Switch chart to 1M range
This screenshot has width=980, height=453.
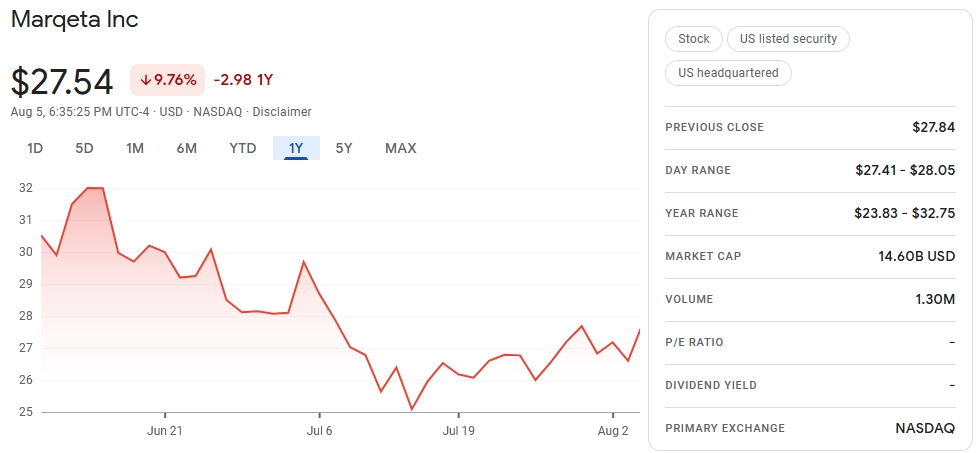(x=135, y=148)
